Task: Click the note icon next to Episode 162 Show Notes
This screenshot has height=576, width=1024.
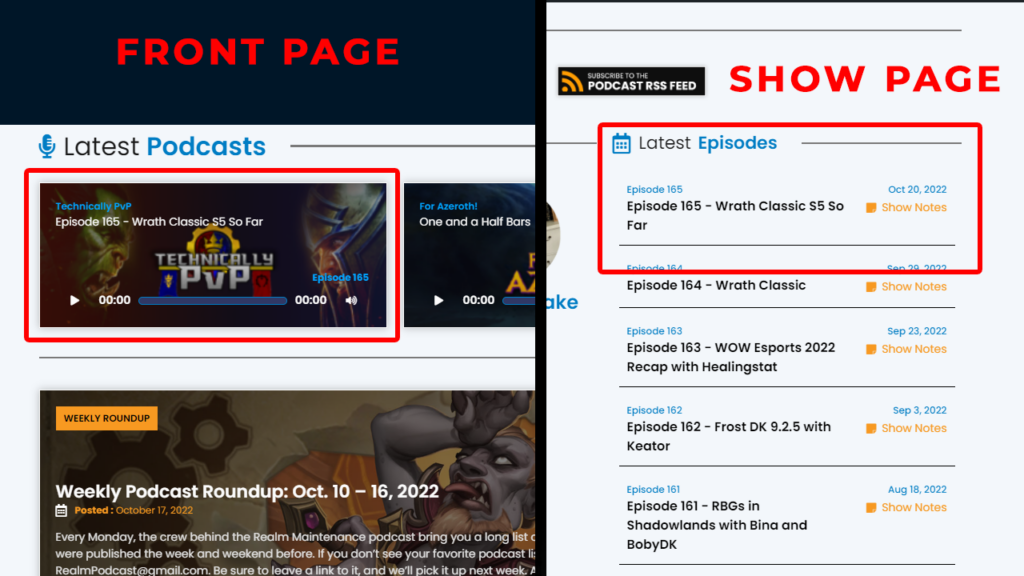Action: pos(871,428)
